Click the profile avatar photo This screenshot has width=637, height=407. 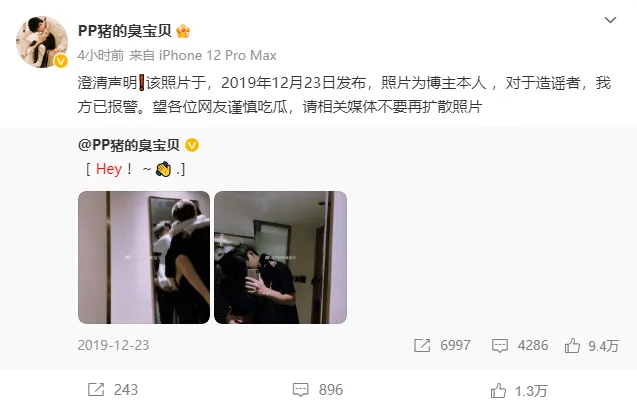click(x=42, y=42)
